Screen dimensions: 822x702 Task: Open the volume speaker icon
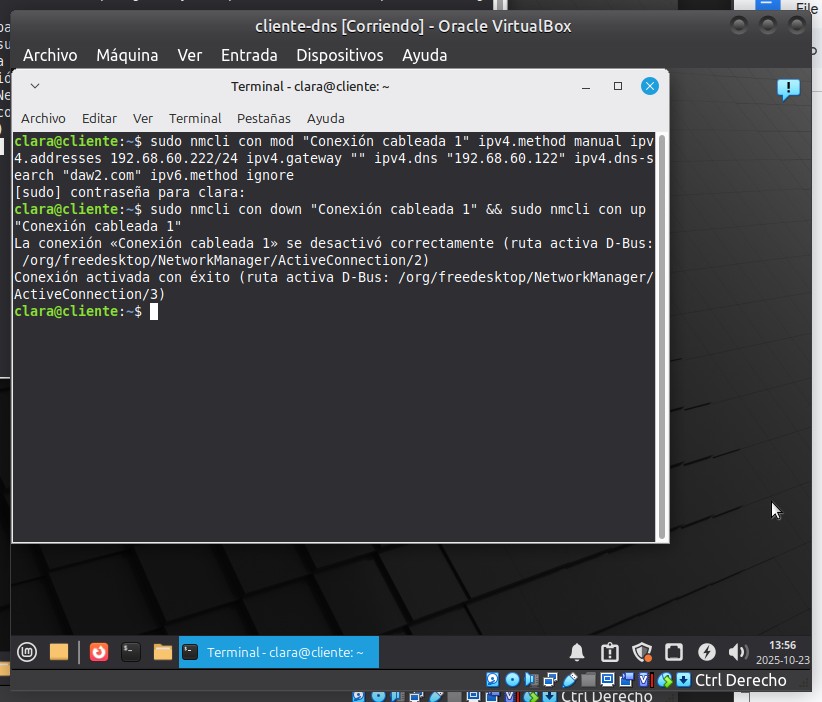[x=738, y=652]
